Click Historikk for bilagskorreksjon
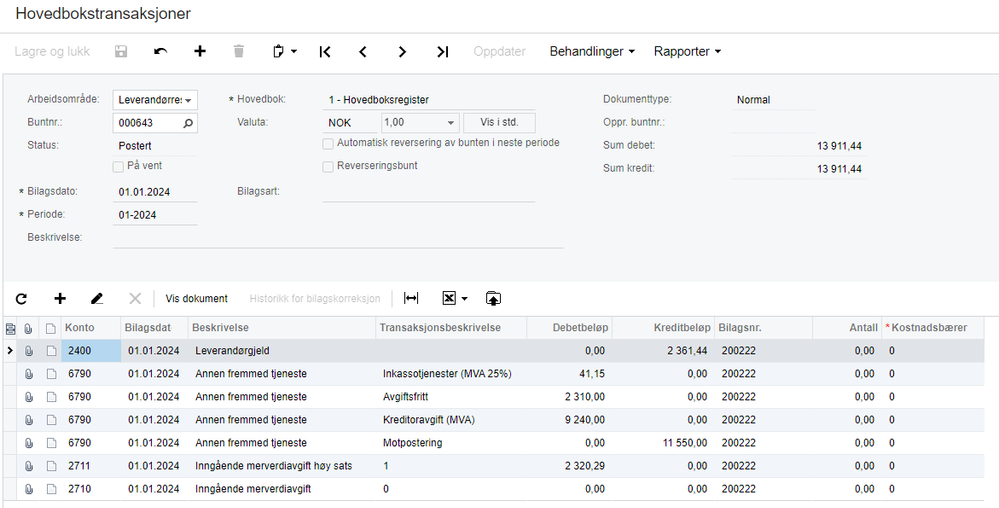 [315, 298]
